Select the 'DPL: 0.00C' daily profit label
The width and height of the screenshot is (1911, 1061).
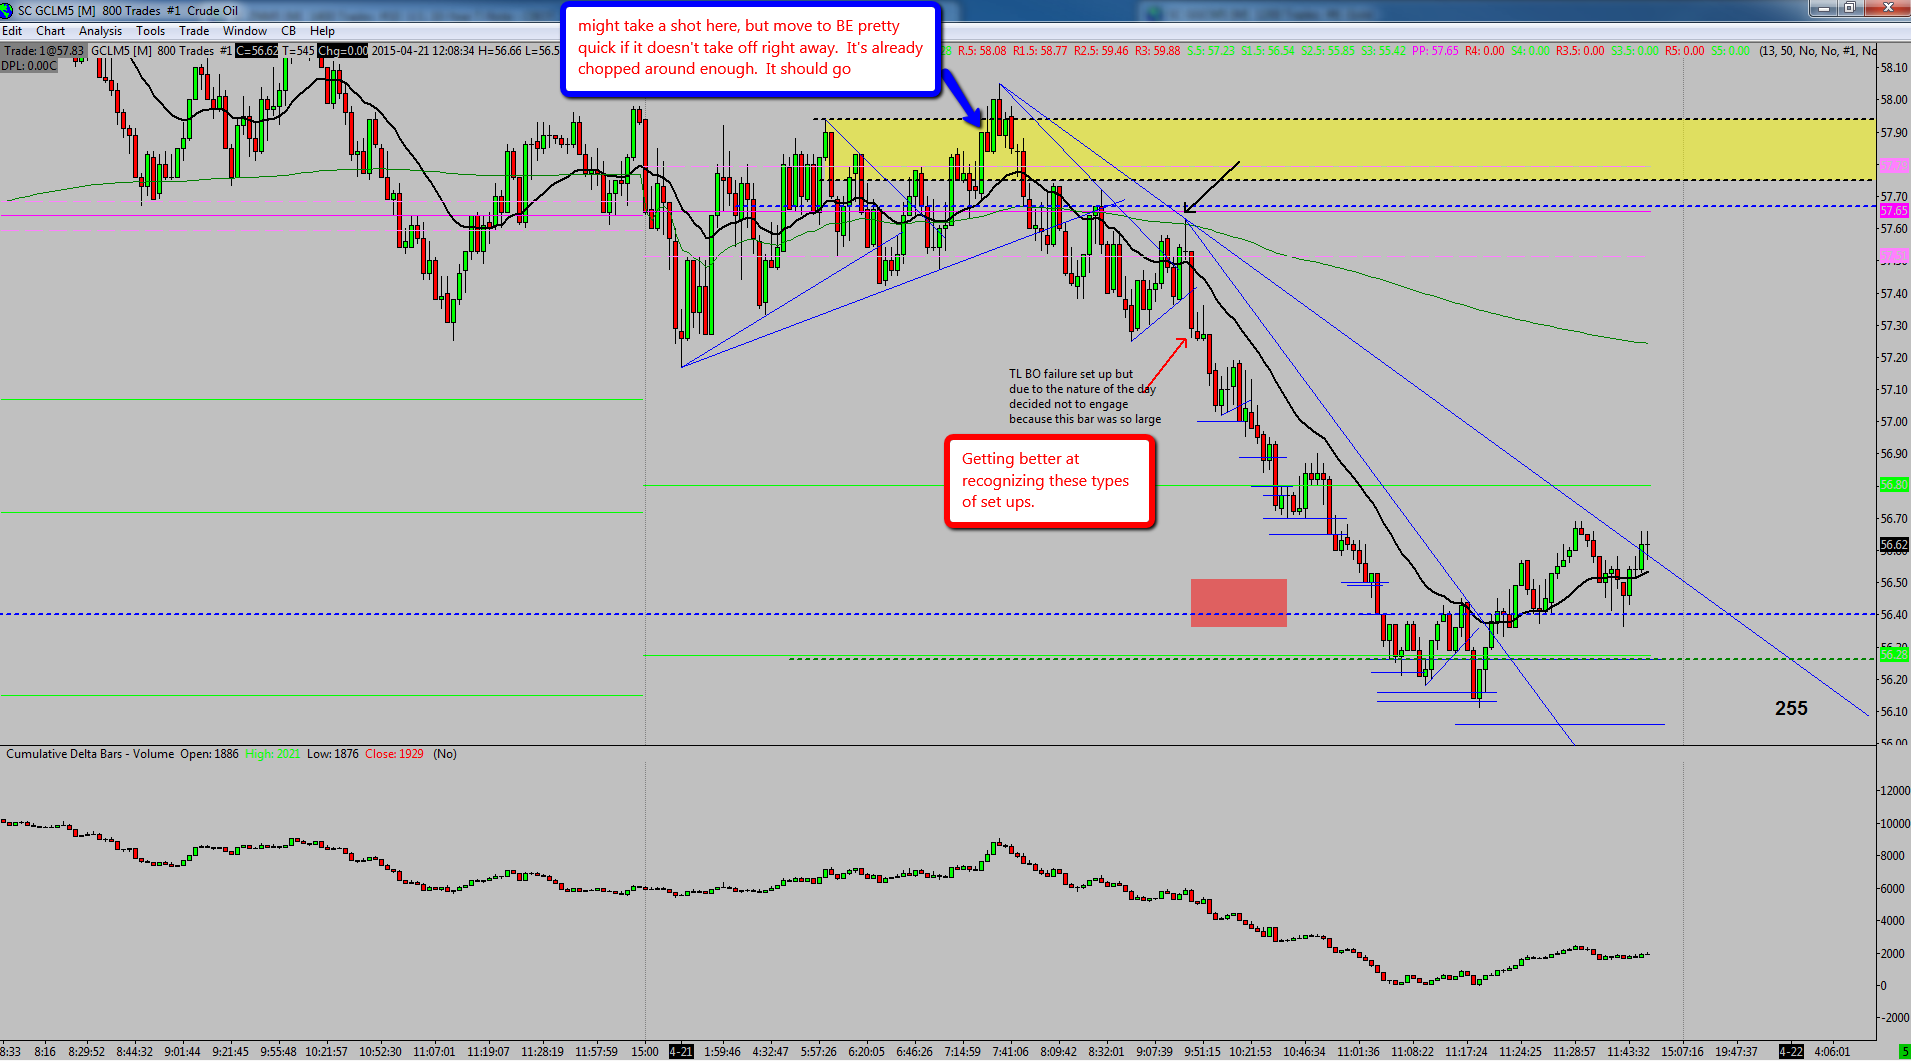tap(29, 66)
